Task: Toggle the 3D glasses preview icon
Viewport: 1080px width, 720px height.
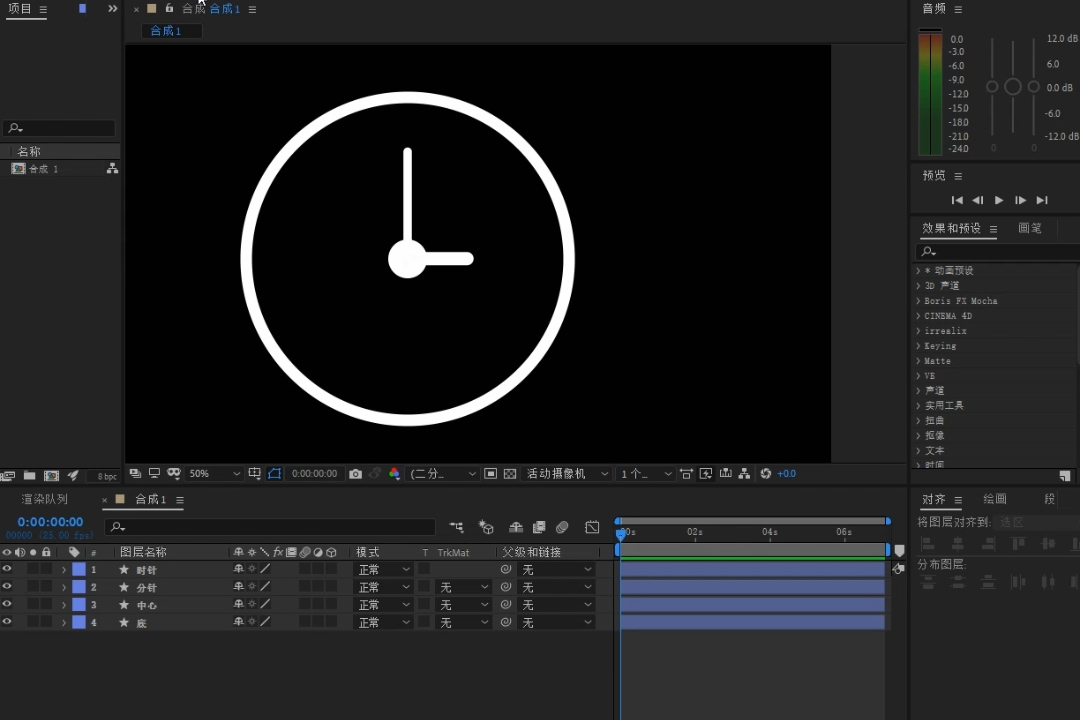Action: tap(174, 473)
